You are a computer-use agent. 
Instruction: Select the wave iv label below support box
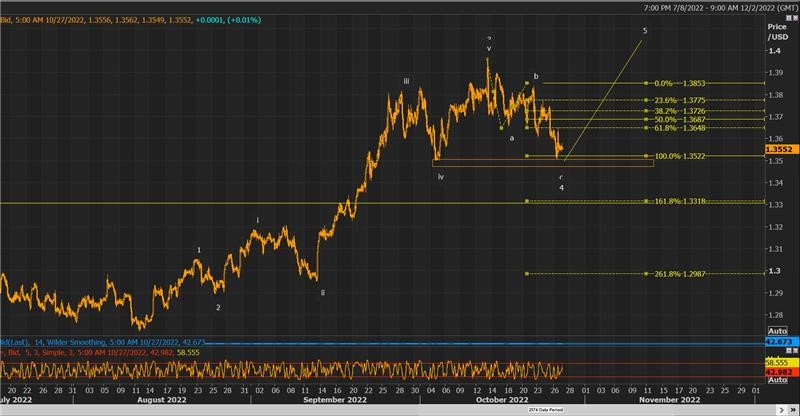point(440,177)
